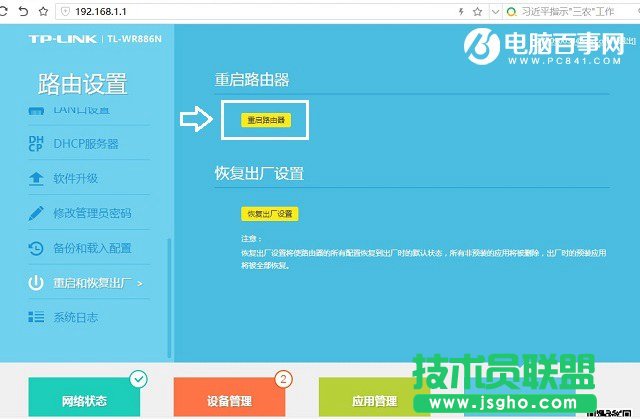Click the yellow 恢复出厂设置 button
The image size is (640, 419).
point(270,214)
